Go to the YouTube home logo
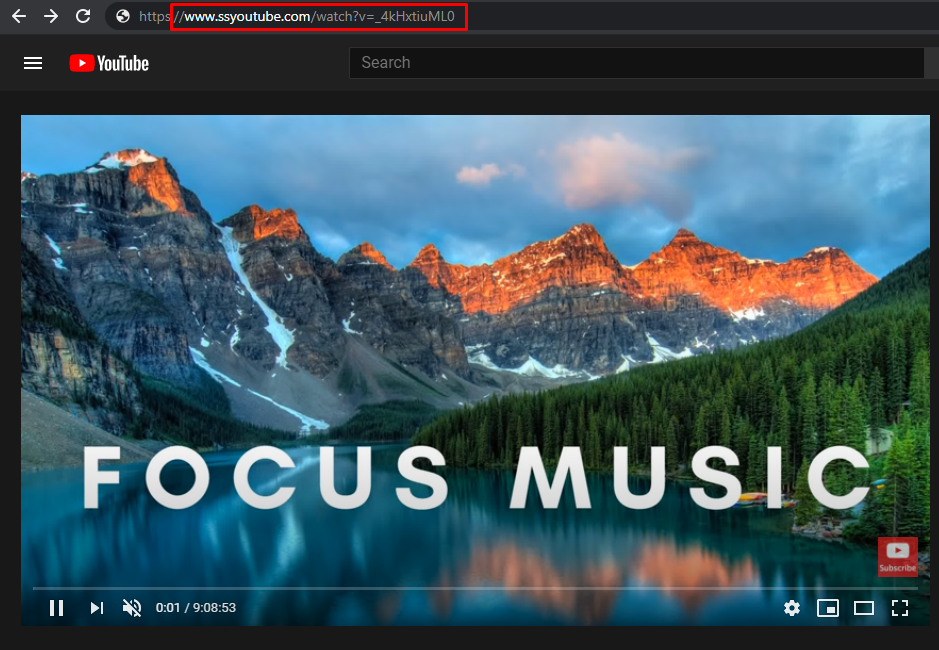The width and height of the screenshot is (939, 650). click(109, 63)
